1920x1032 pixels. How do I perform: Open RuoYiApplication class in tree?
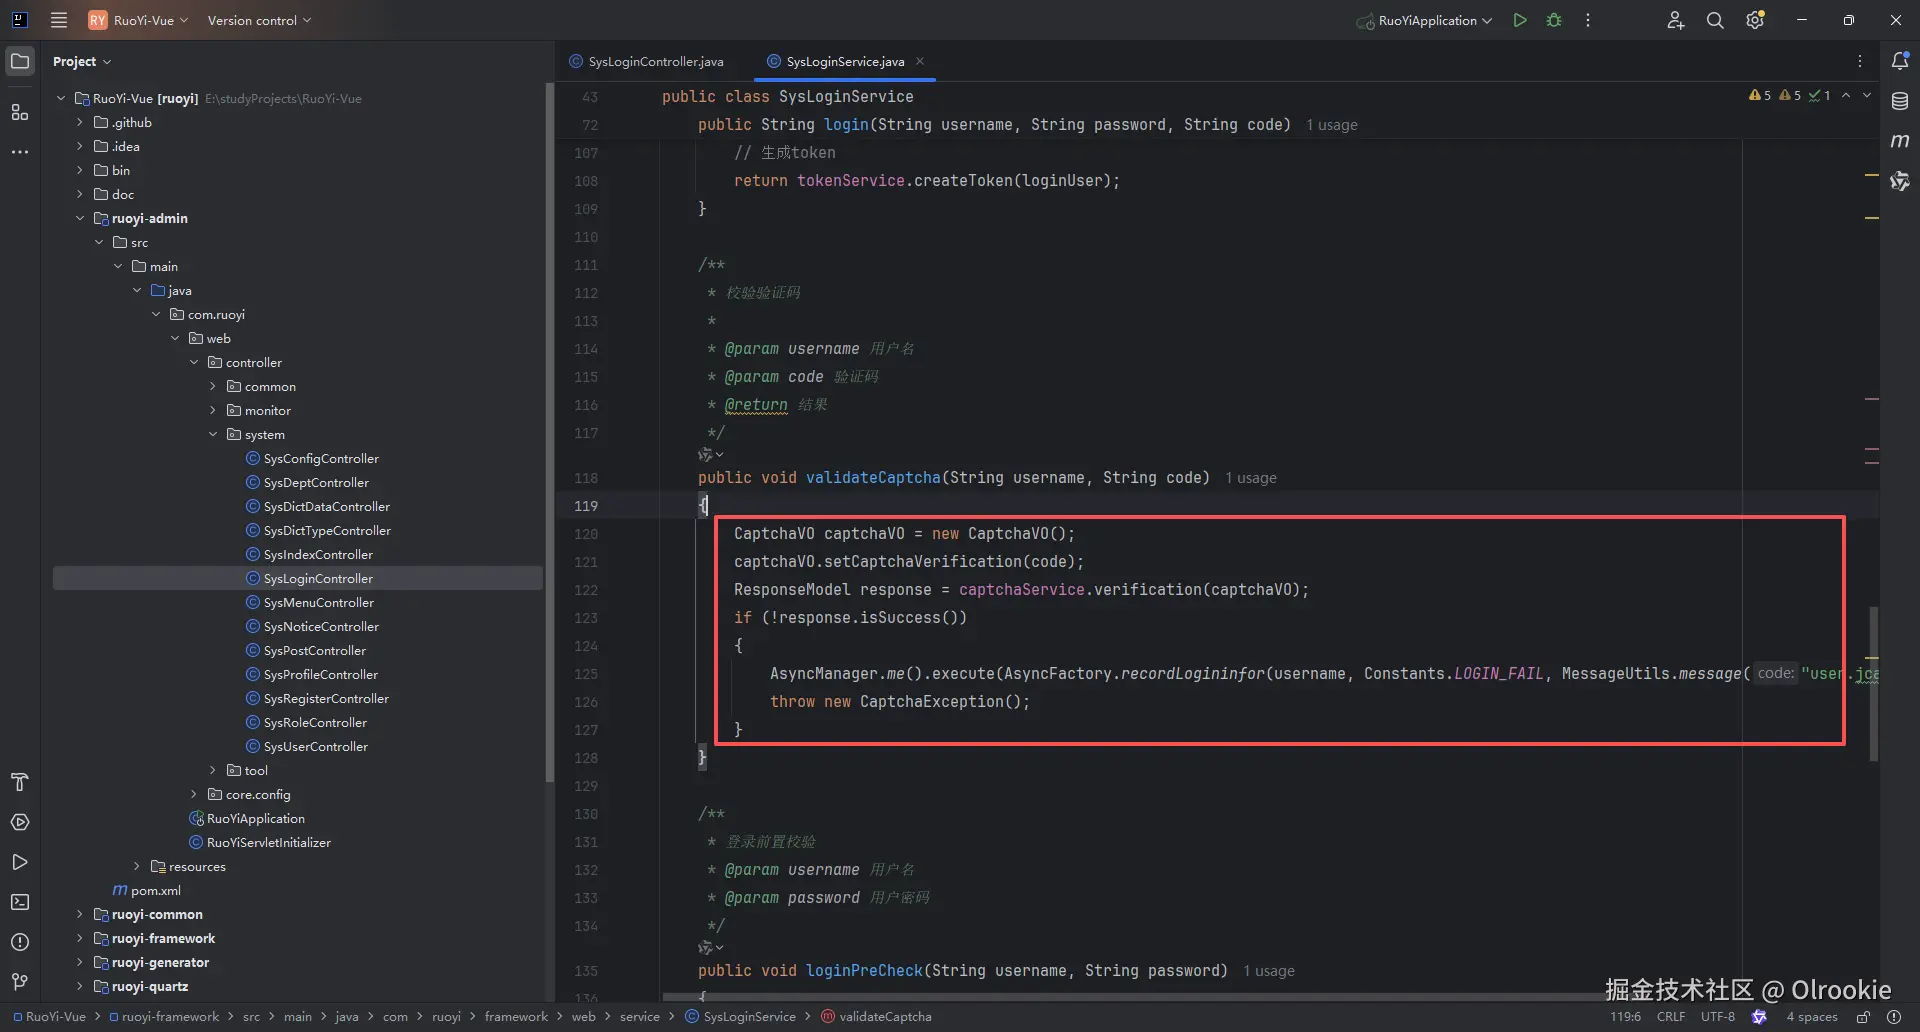click(255, 818)
